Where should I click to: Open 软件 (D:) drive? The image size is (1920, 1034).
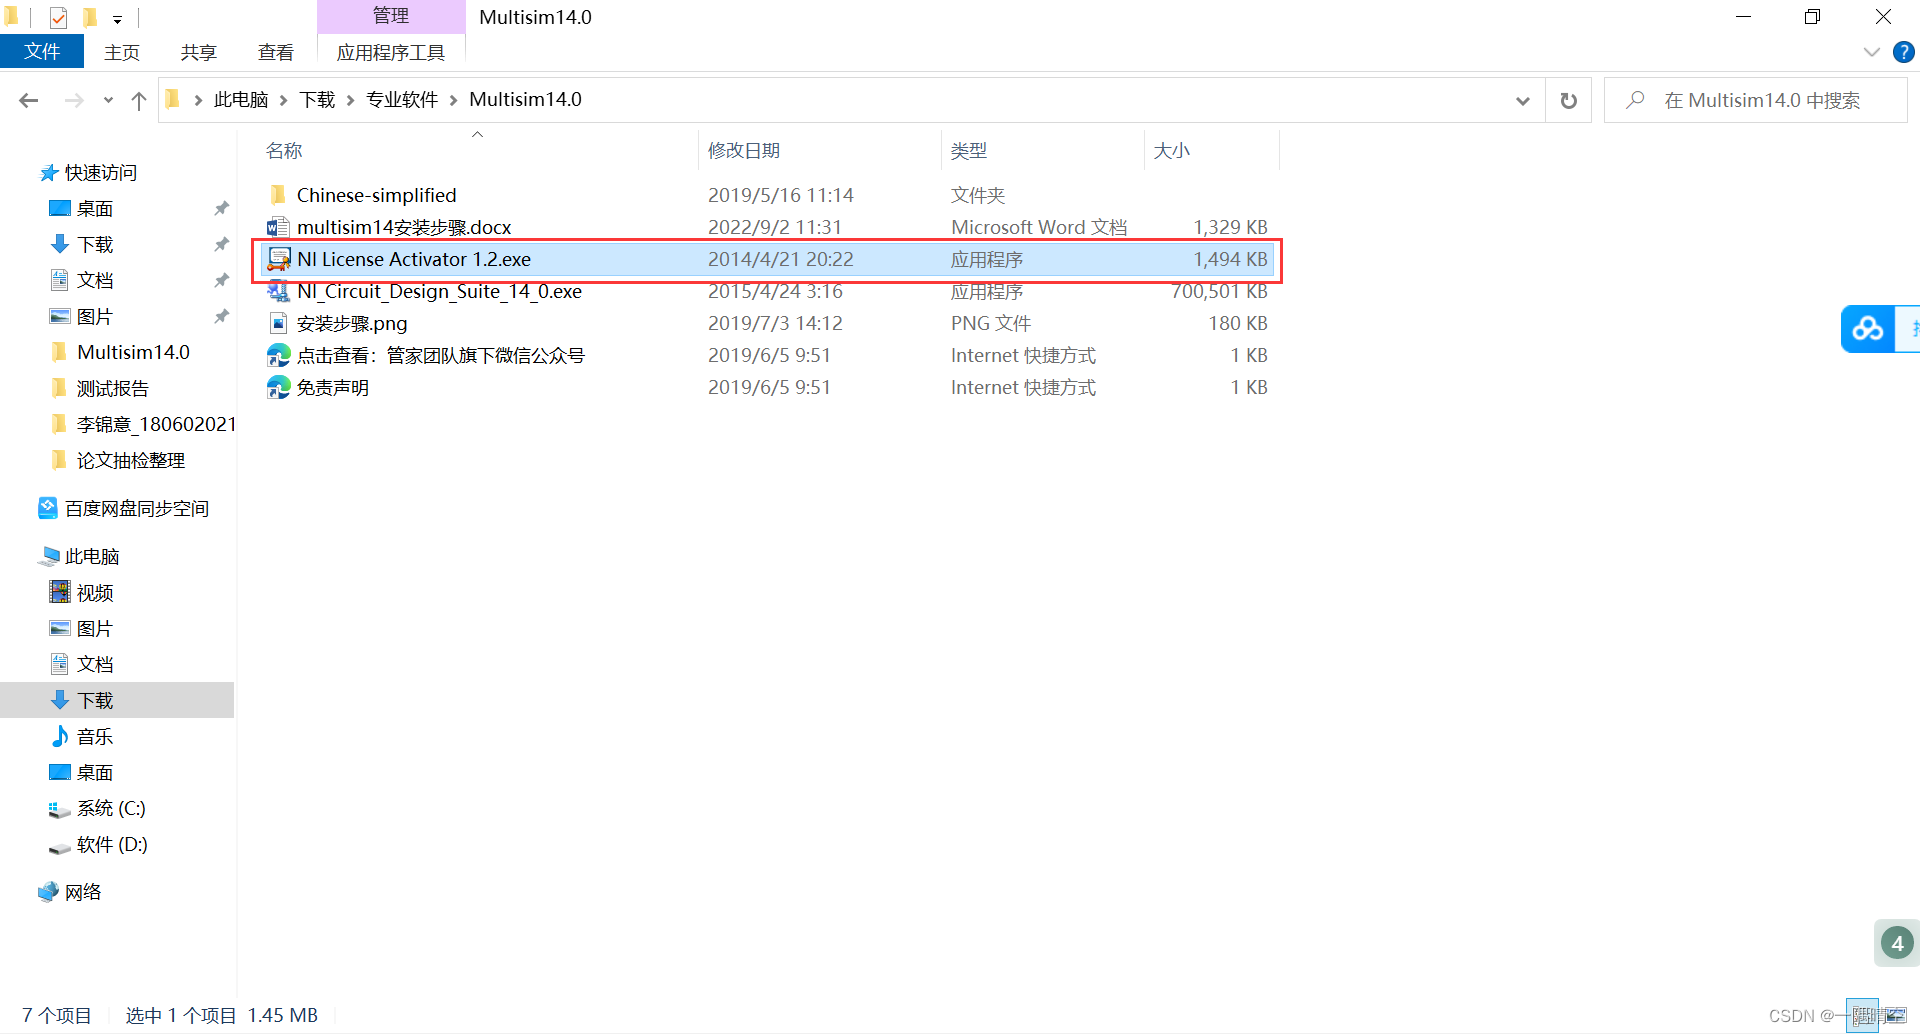point(98,844)
